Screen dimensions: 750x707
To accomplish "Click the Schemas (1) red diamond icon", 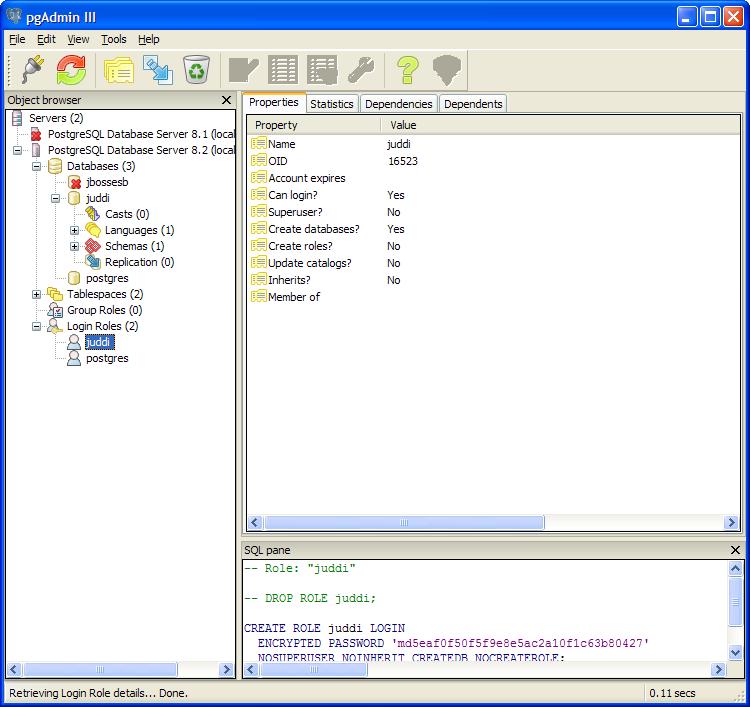I will pos(93,246).
